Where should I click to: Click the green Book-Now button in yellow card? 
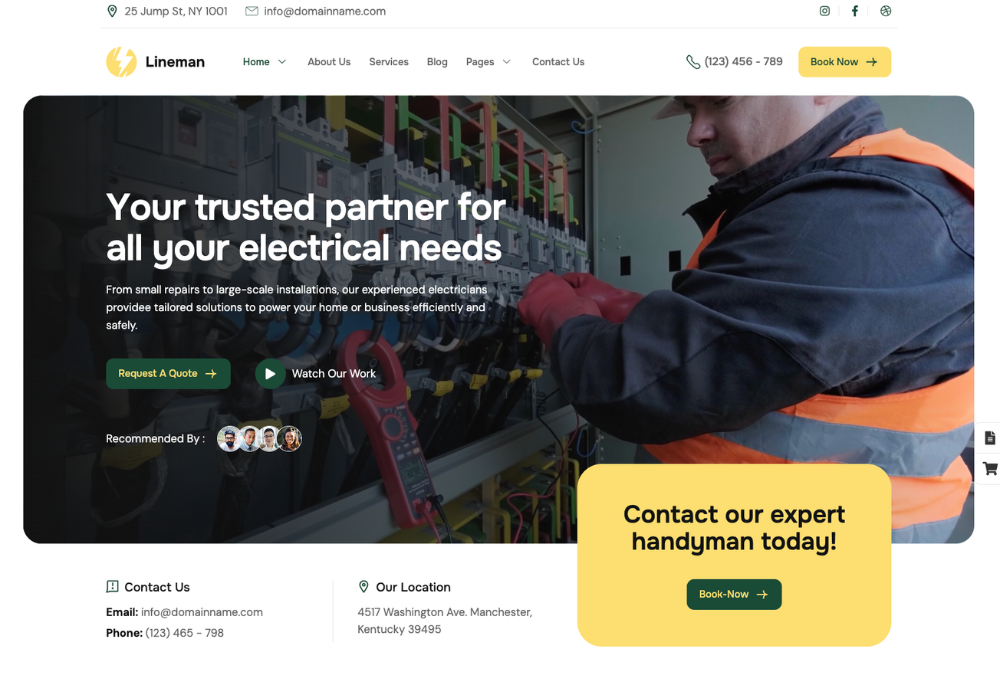click(734, 594)
